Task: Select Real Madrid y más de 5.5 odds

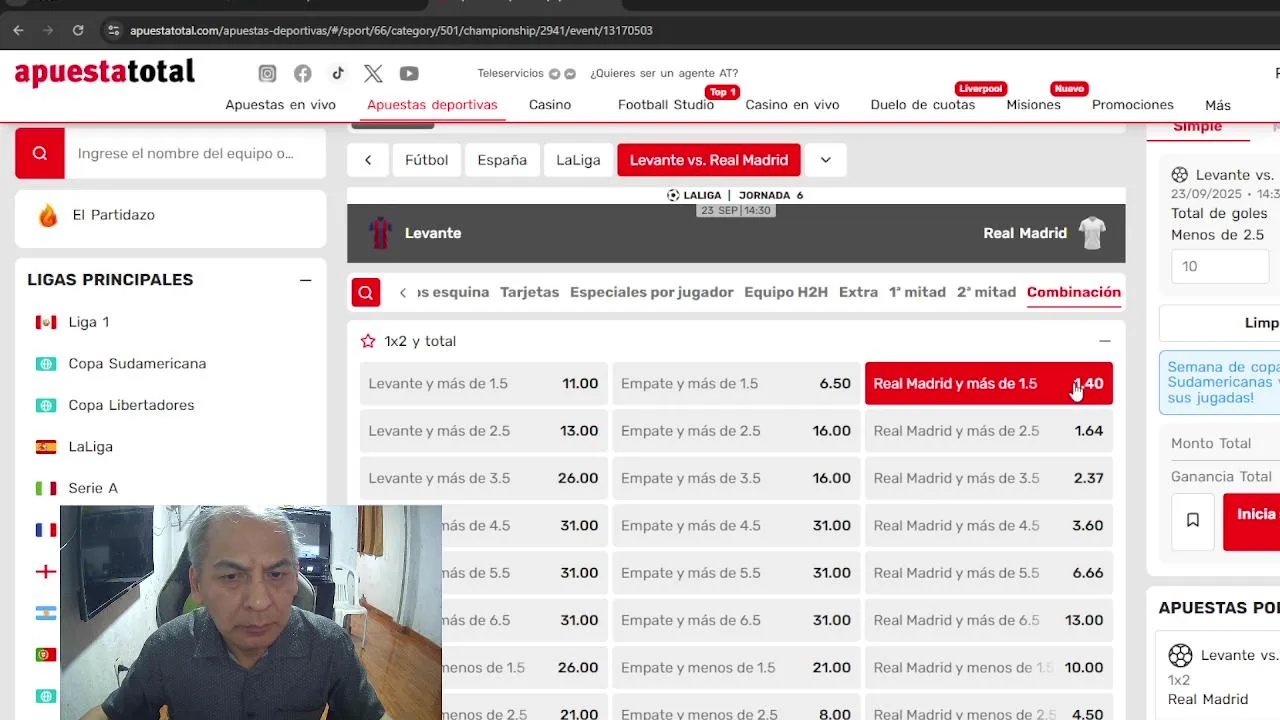Action: [989, 573]
